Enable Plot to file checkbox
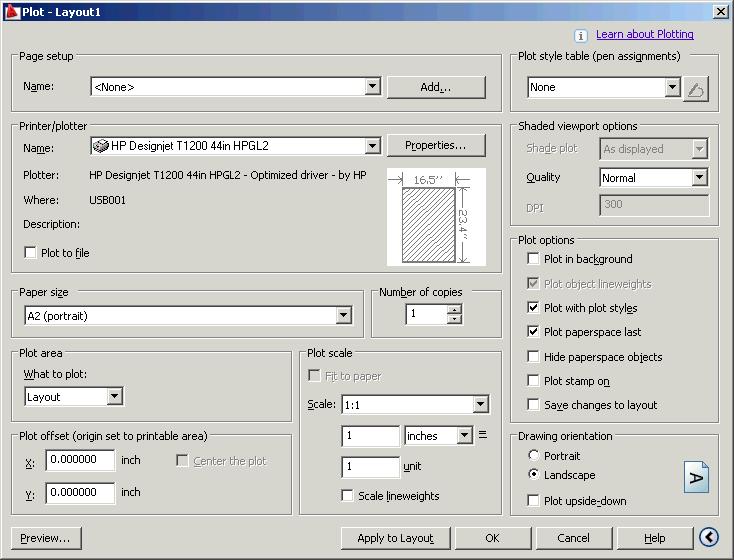Viewport: 734px width, 560px height. click(30, 253)
